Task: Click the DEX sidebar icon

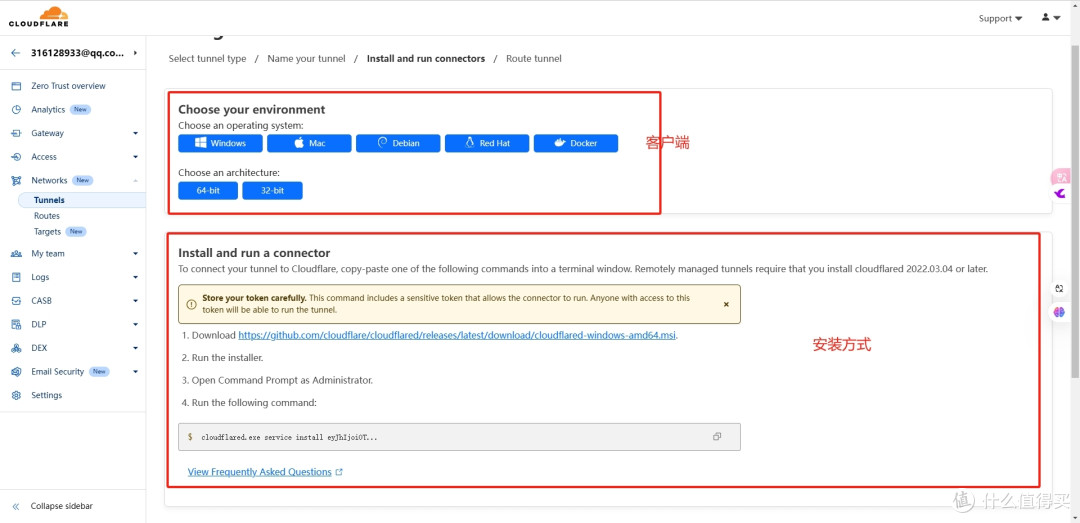Action: pos(17,348)
